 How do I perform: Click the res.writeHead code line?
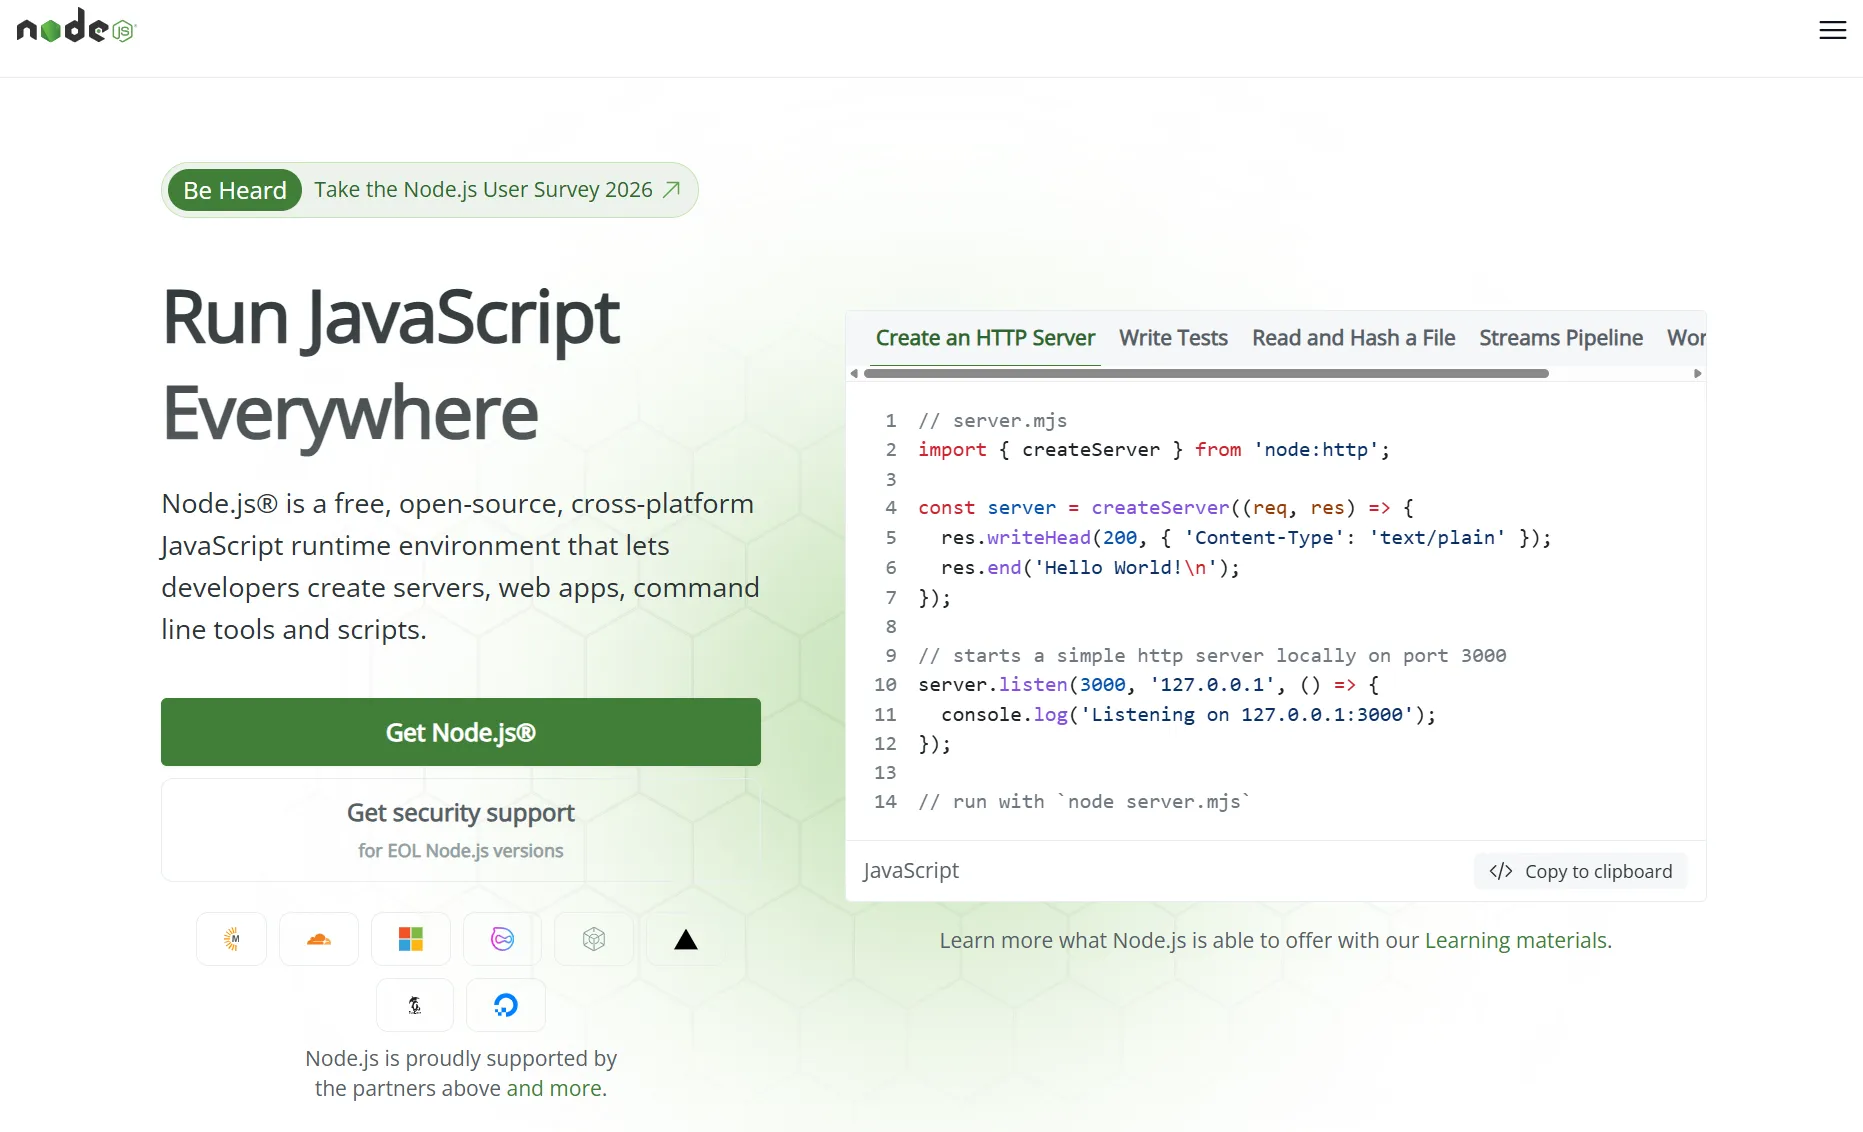point(1246,537)
